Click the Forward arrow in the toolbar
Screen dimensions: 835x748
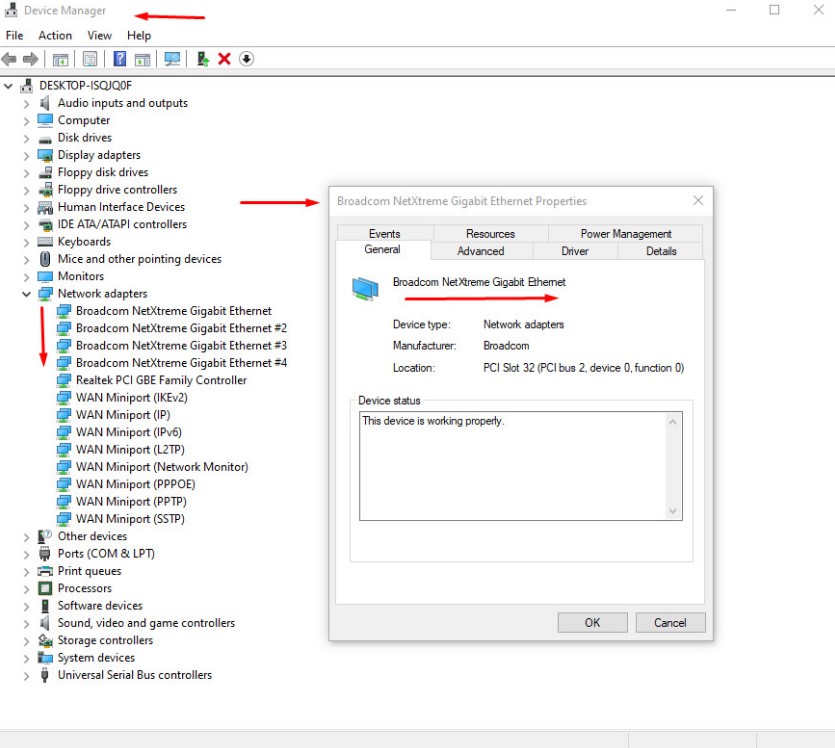(31, 59)
